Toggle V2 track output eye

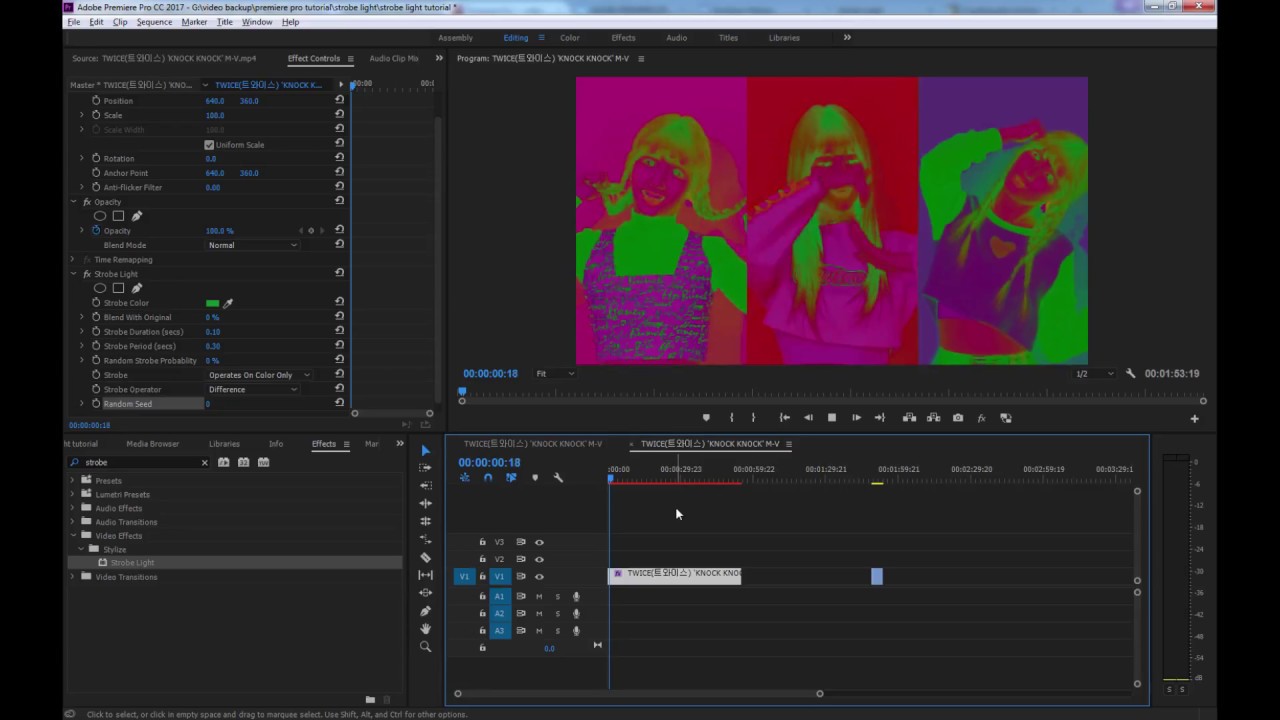[539, 560]
